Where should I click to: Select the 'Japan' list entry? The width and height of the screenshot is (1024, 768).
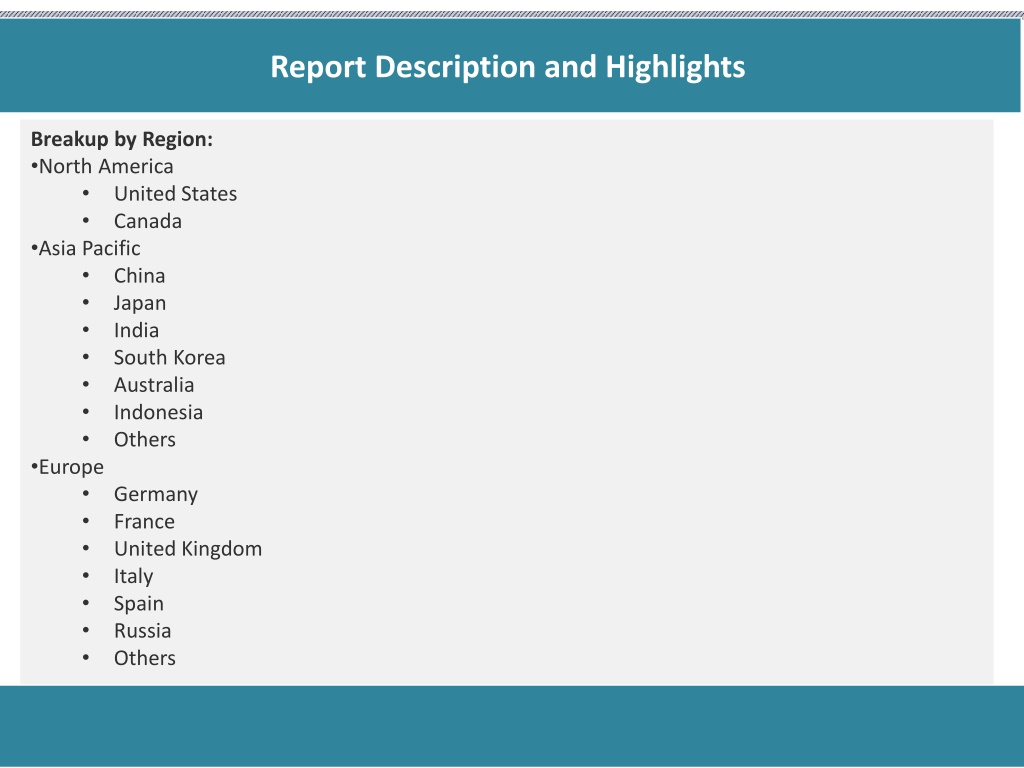click(140, 303)
